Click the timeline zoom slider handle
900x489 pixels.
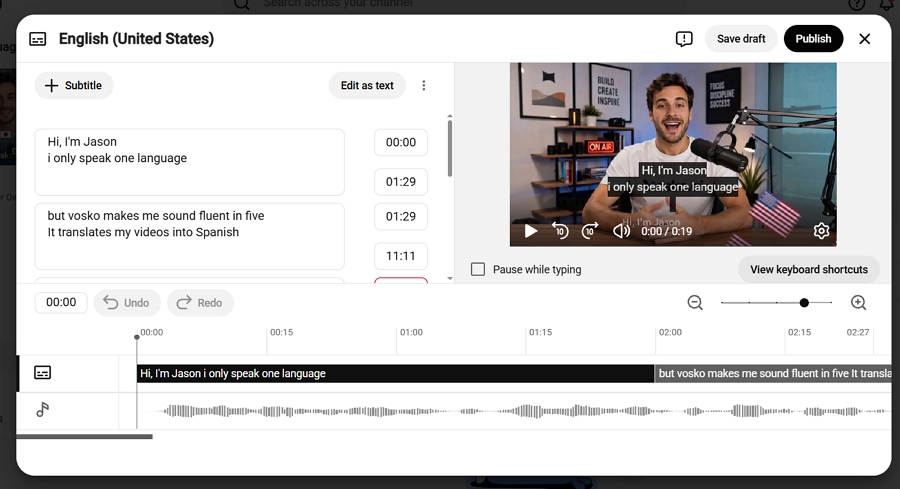804,302
